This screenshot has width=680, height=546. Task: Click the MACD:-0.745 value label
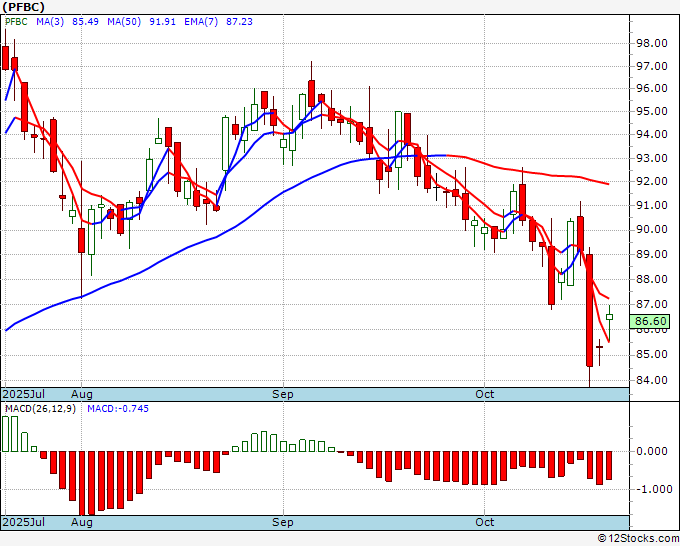pos(118,409)
